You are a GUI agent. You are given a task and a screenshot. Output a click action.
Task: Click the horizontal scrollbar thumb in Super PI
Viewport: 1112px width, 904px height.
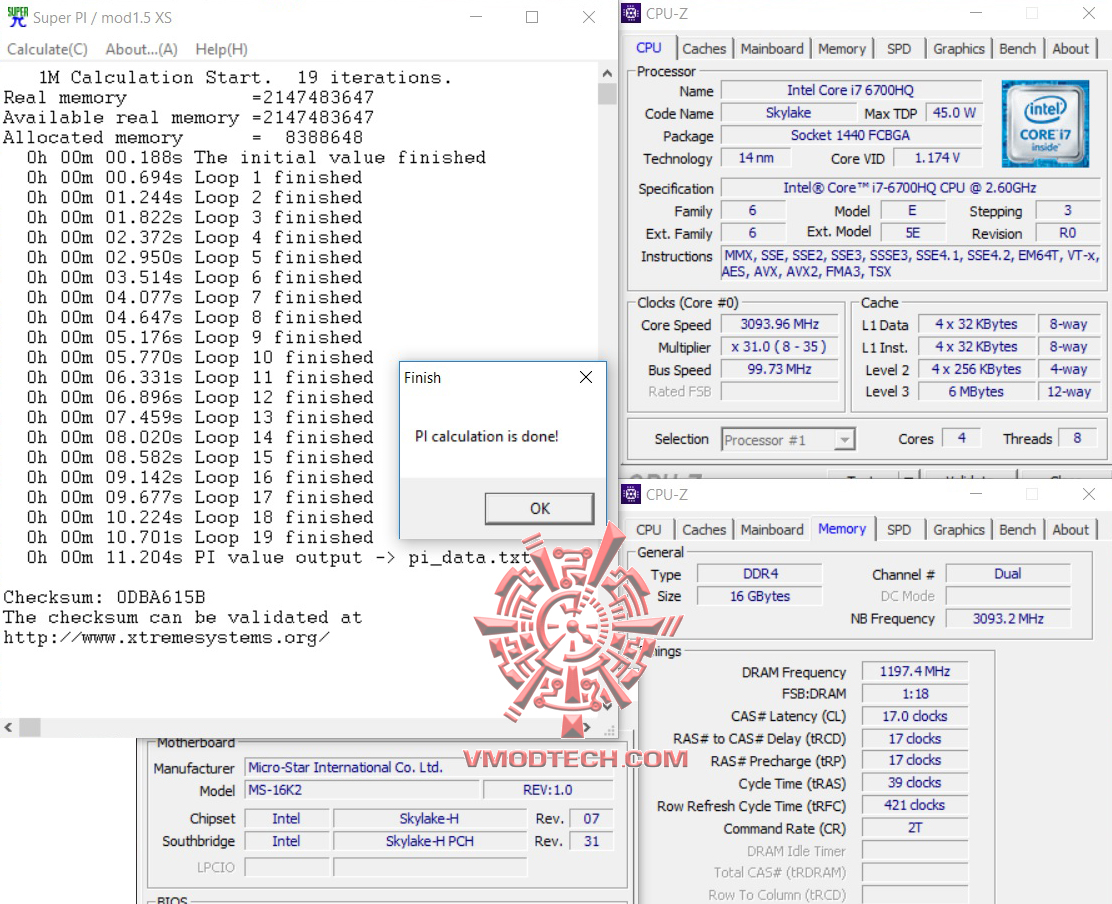[x=30, y=727]
